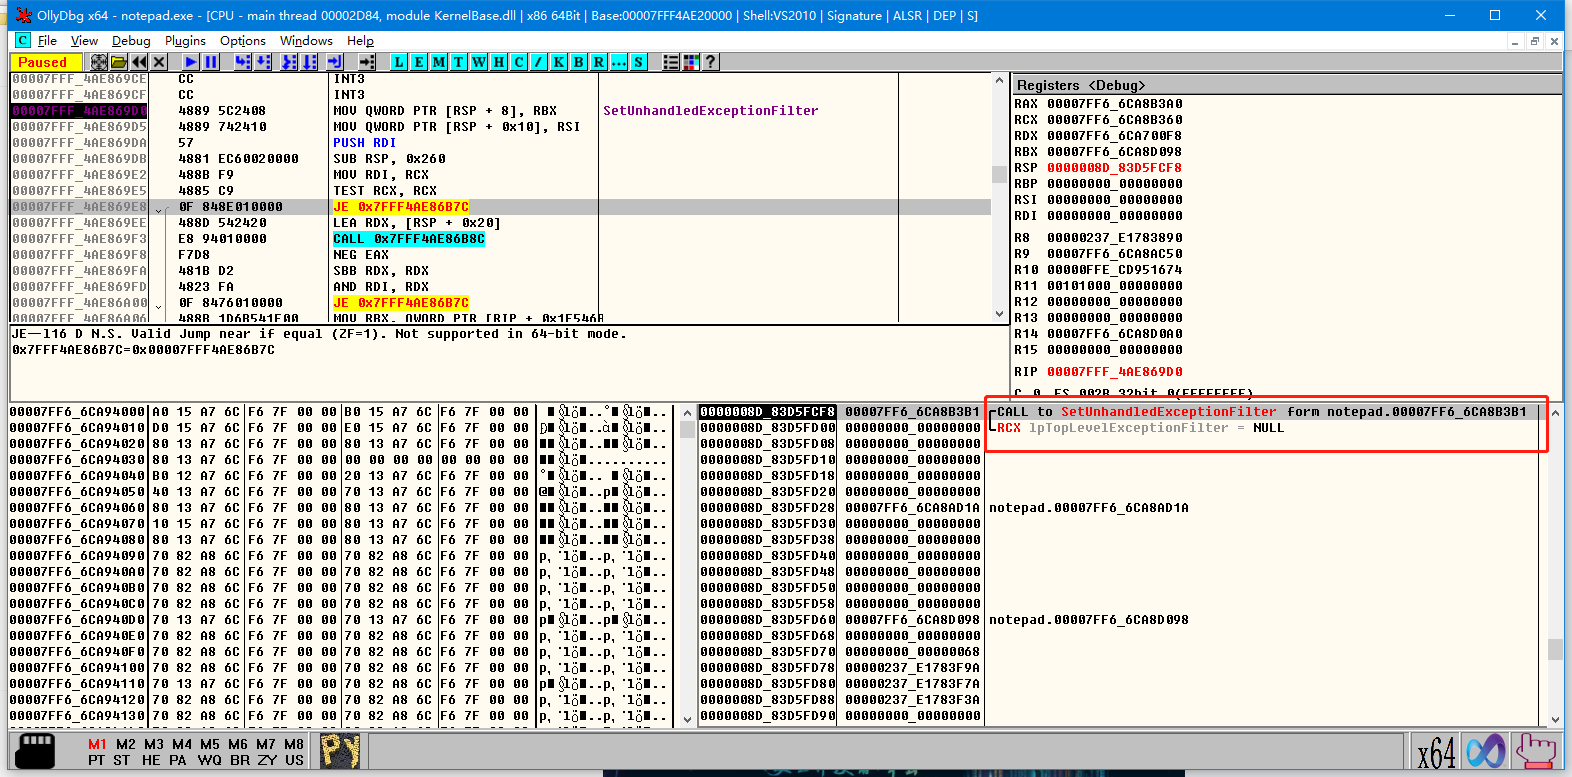Screen dimensions: 1572x777
Task: Click the Debugging options list icon
Action: [671, 62]
